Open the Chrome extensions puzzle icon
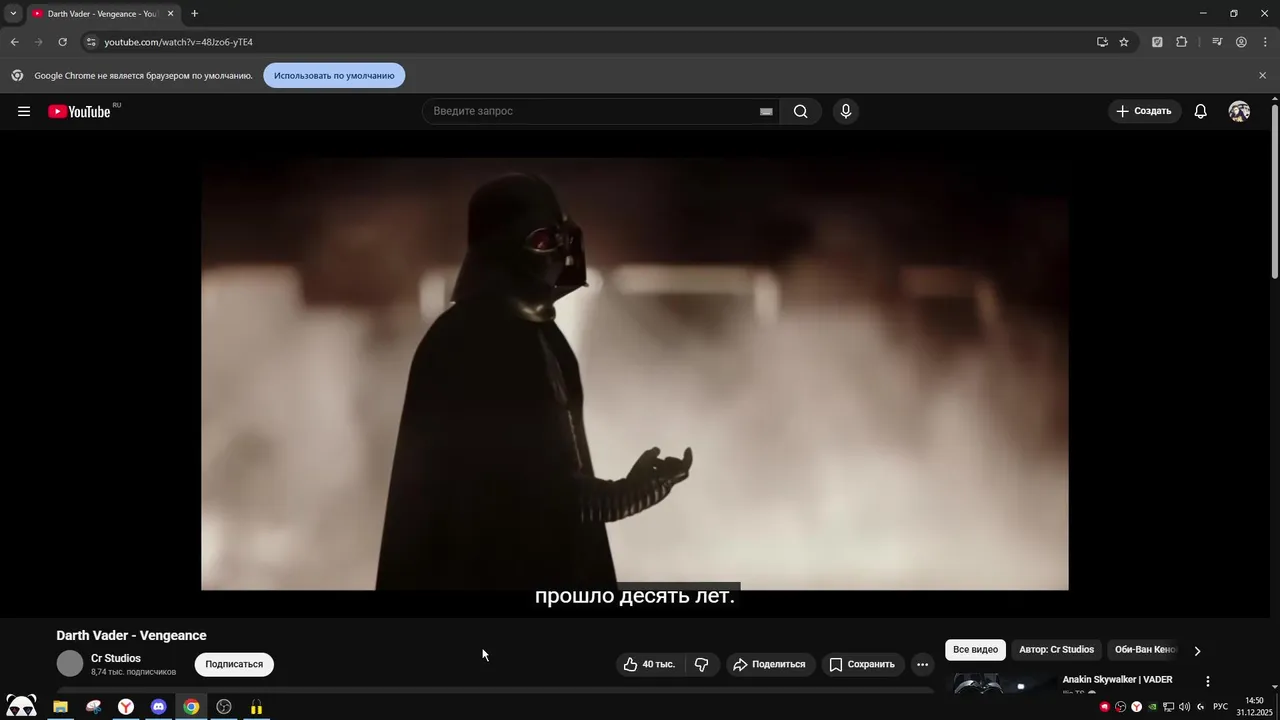 tap(1181, 42)
